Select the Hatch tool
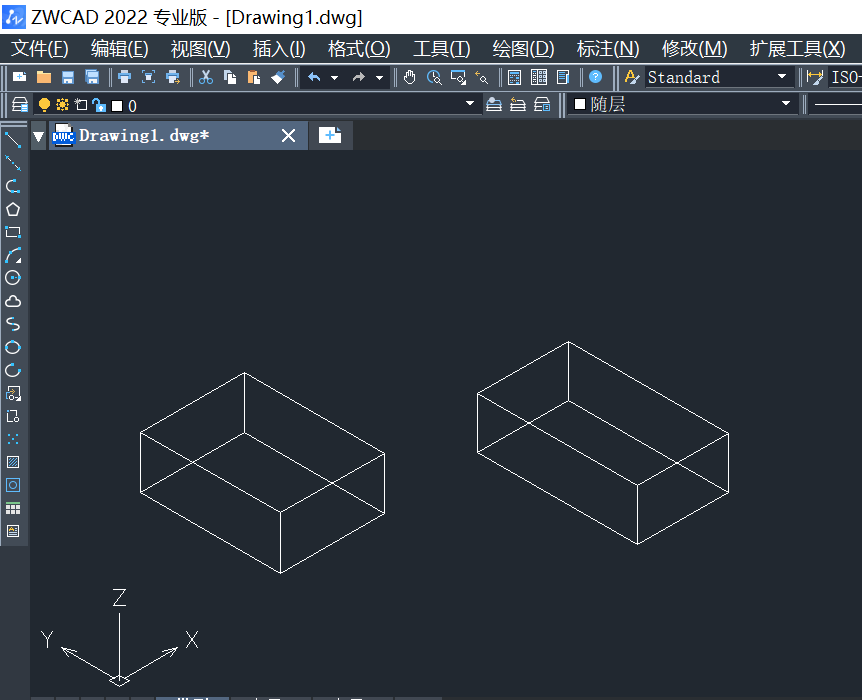Image resolution: width=862 pixels, height=700 pixels. tap(13, 462)
